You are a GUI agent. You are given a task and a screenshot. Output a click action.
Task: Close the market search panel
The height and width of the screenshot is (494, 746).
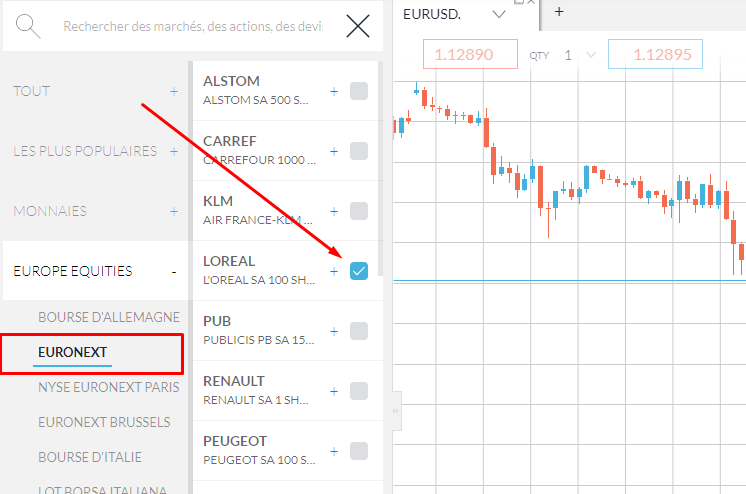357,27
